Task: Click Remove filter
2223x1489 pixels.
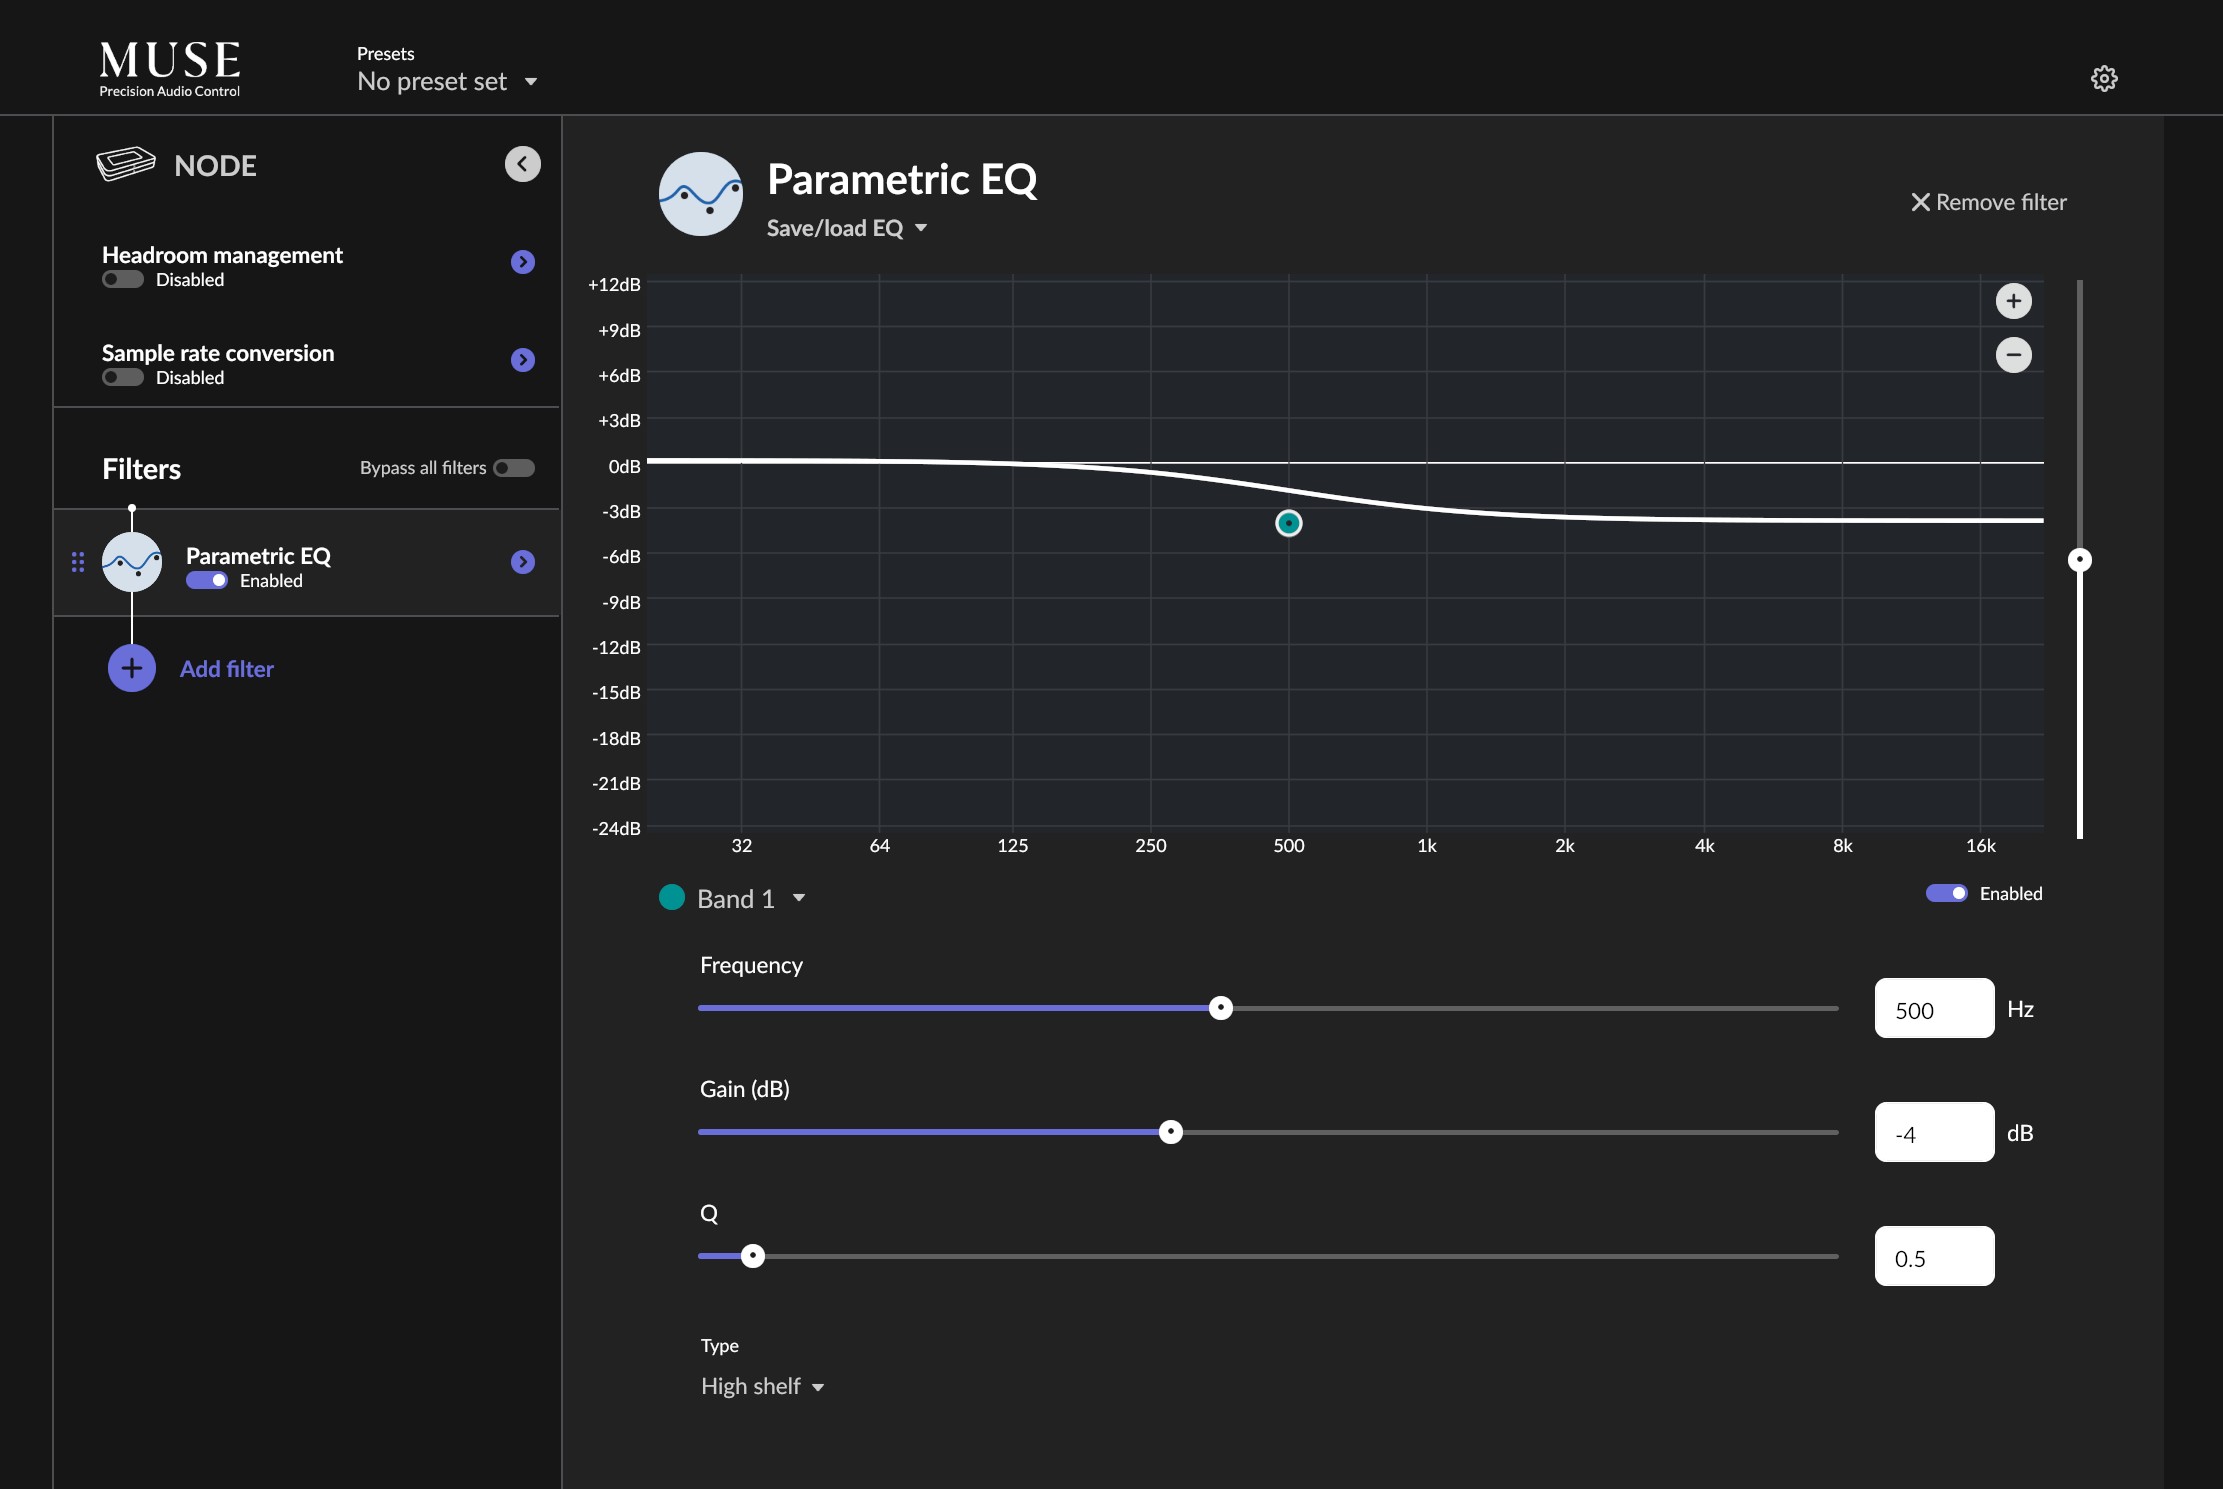Action: 1988,202
